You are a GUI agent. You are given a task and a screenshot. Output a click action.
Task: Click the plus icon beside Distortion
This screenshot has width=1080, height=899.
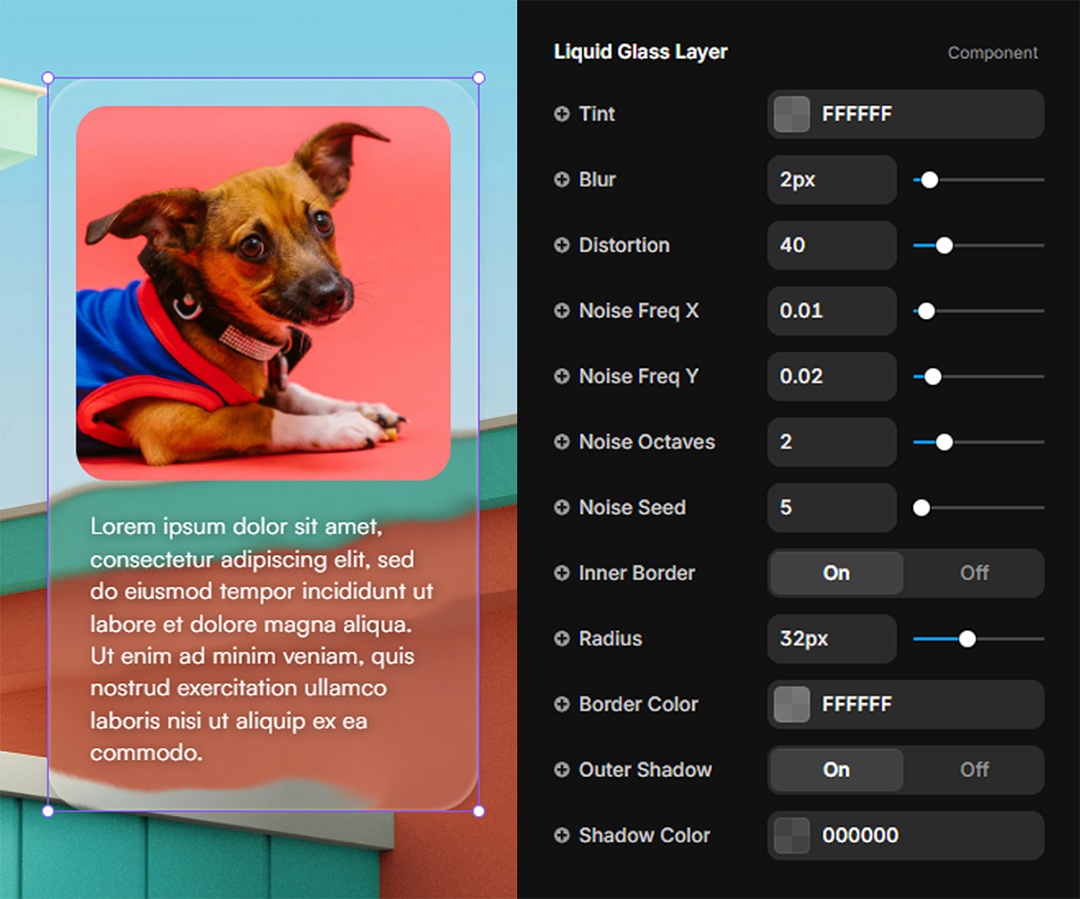click(x=562, y=245)
